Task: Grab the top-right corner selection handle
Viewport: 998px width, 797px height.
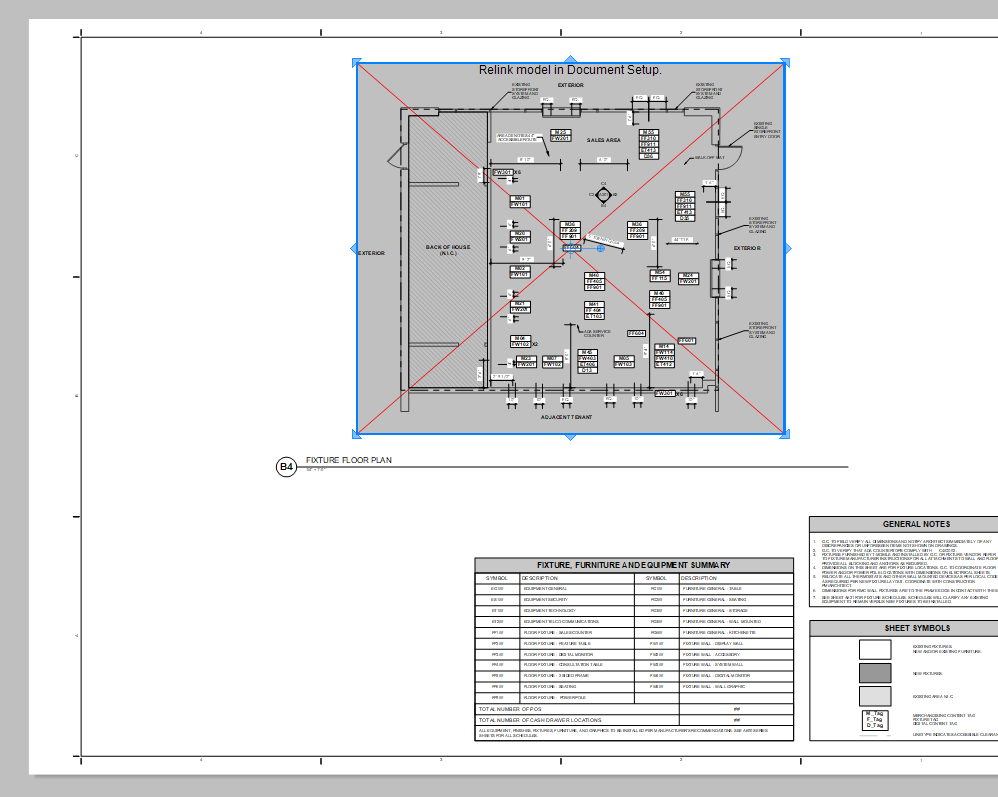Action: pyautogui.click(x=785, y=62)
